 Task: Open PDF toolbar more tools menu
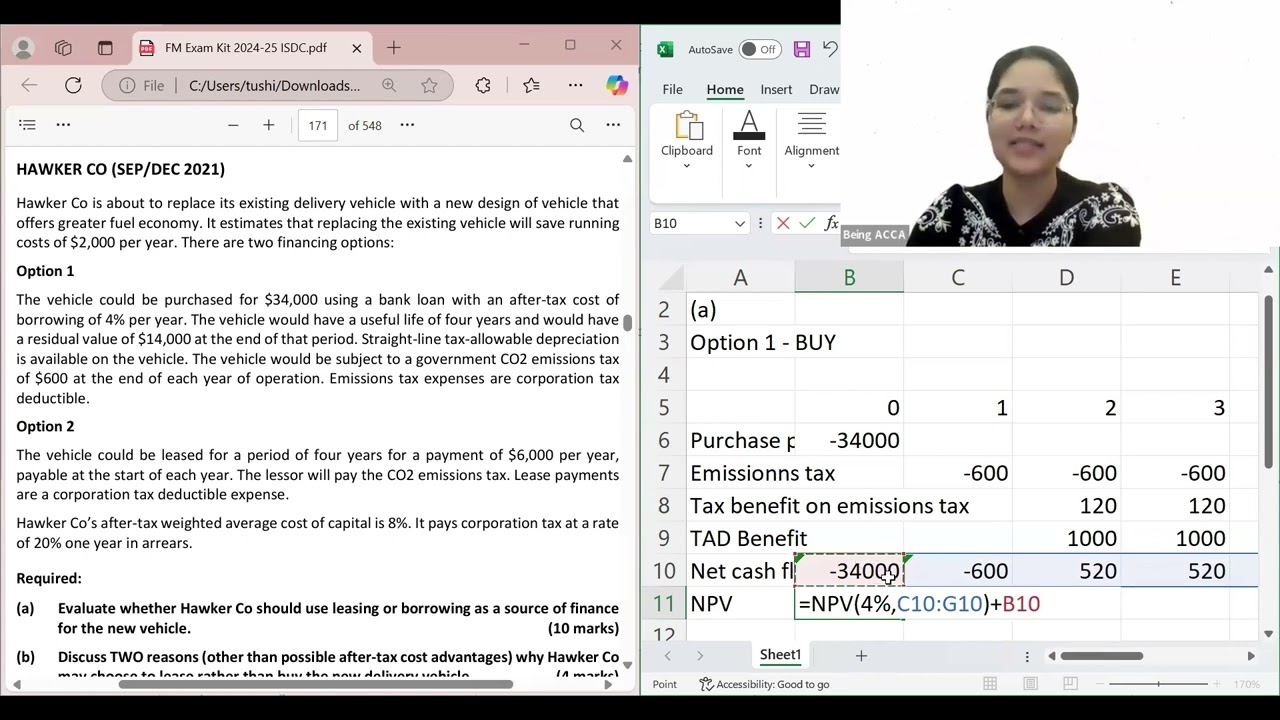(613, 125)
